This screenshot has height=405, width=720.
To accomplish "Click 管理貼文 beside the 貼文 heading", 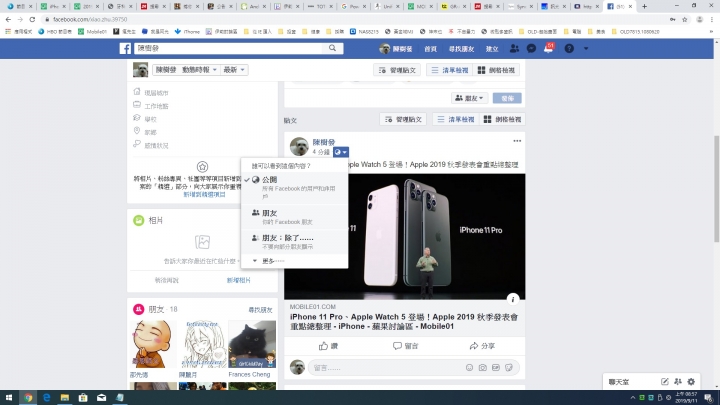I will point(403,119).
